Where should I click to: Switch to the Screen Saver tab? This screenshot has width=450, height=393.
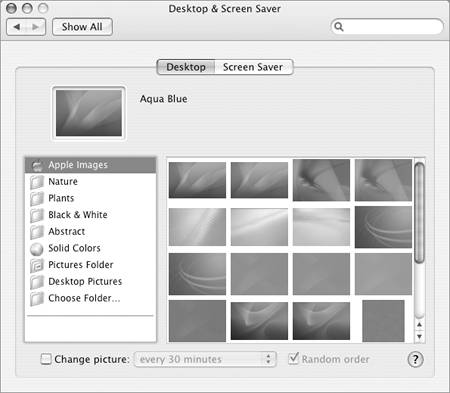253,67
